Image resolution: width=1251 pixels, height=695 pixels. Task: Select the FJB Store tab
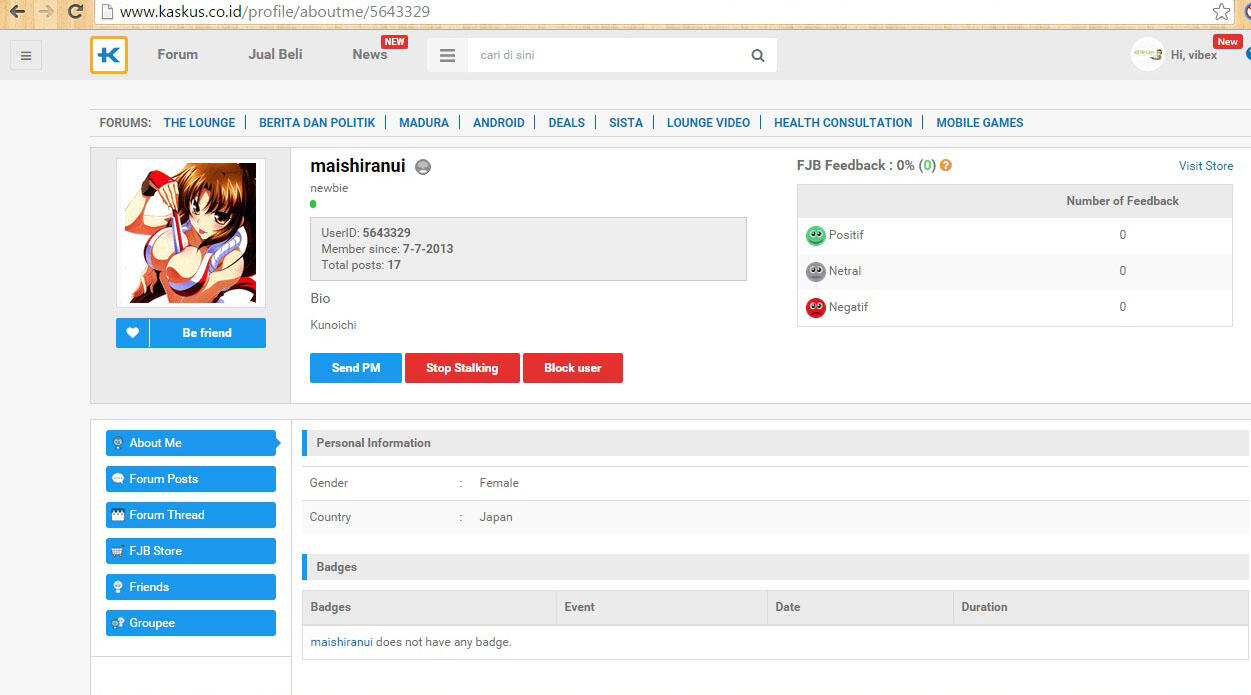191,551
